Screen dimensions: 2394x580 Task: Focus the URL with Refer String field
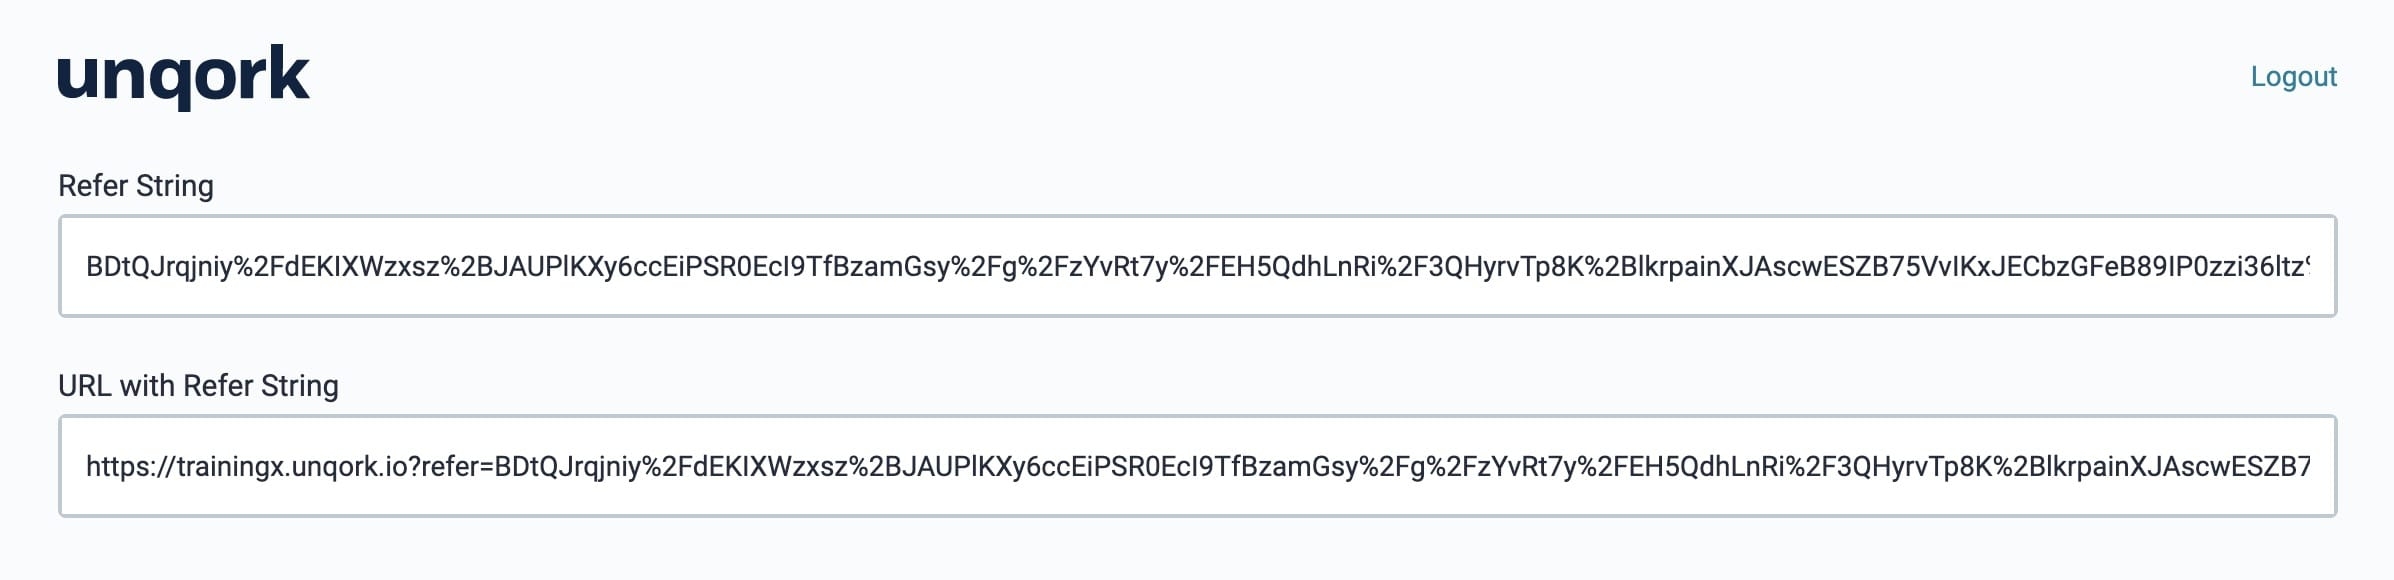[1197, 466]
